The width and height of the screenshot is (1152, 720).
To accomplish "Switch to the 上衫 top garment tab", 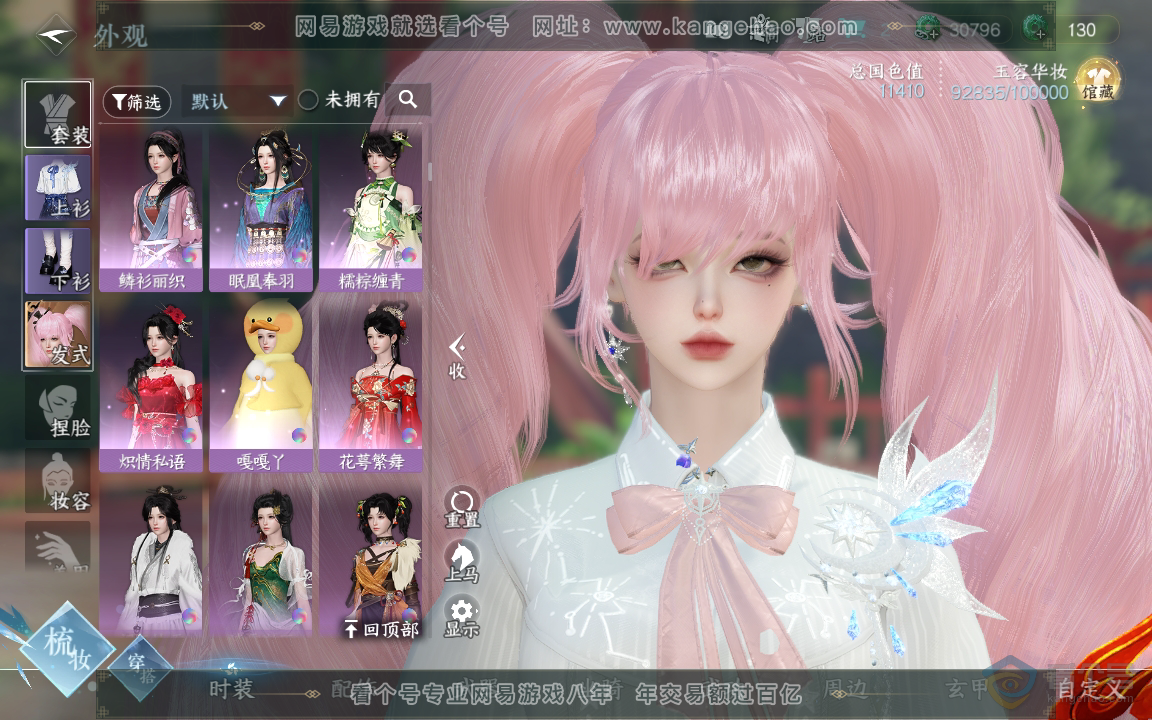I will tap(58, 188).
